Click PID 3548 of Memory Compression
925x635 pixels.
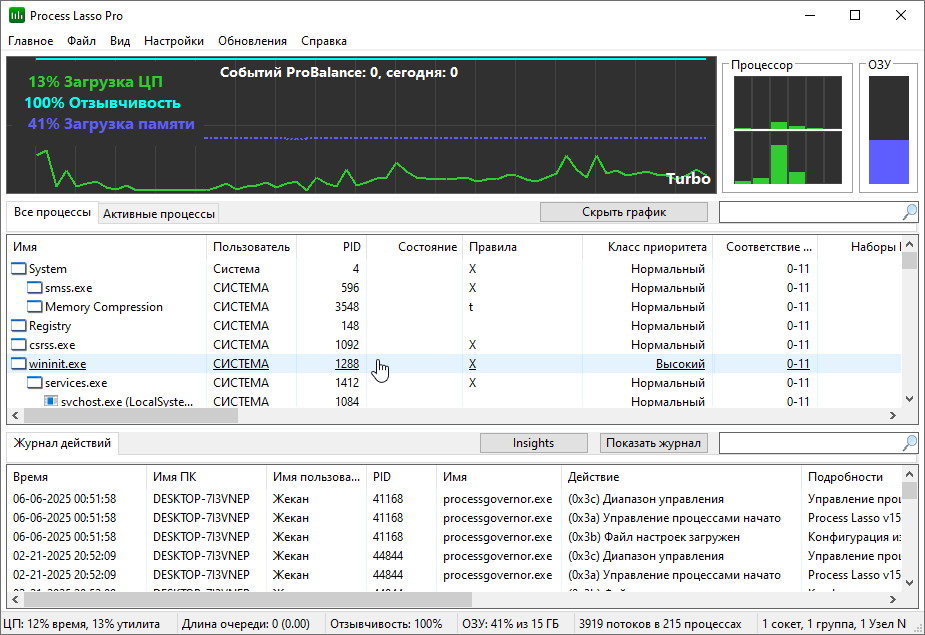click(x=347, y=307)
